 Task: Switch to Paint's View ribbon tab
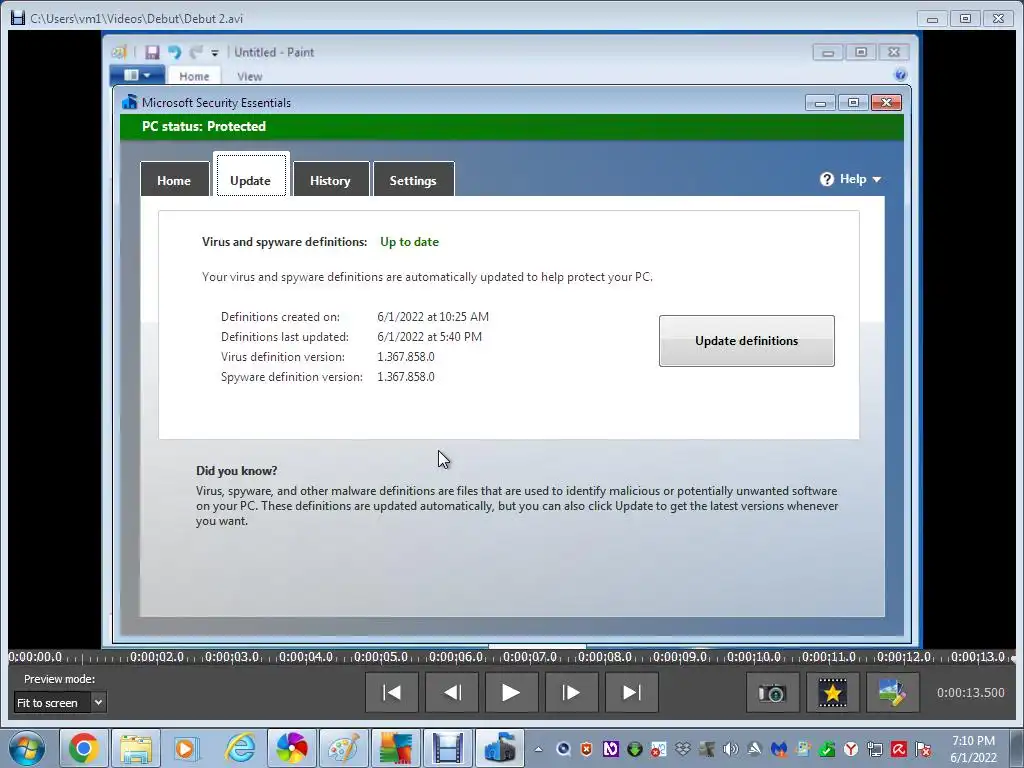[x=249, y=76]
